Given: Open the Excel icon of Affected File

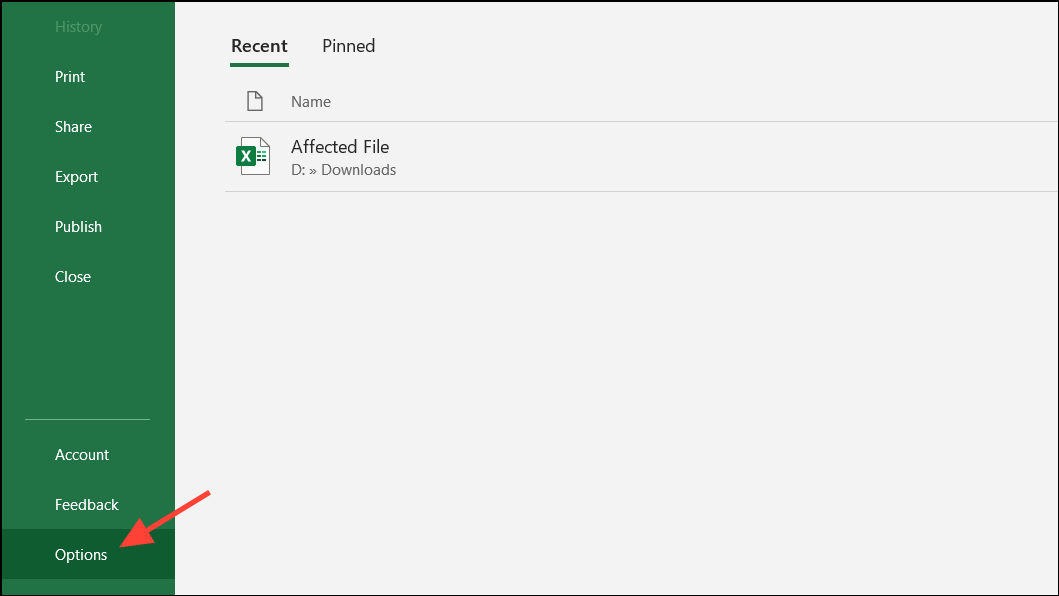Looking at the screenshot, I should pos(253,156).
